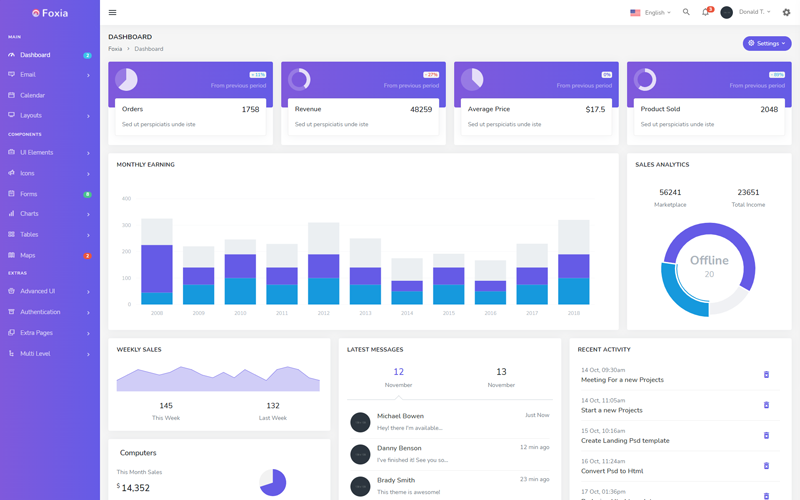800x500 pixels.
Task: Open the Dashboard sidebar item
Action: 35,55
